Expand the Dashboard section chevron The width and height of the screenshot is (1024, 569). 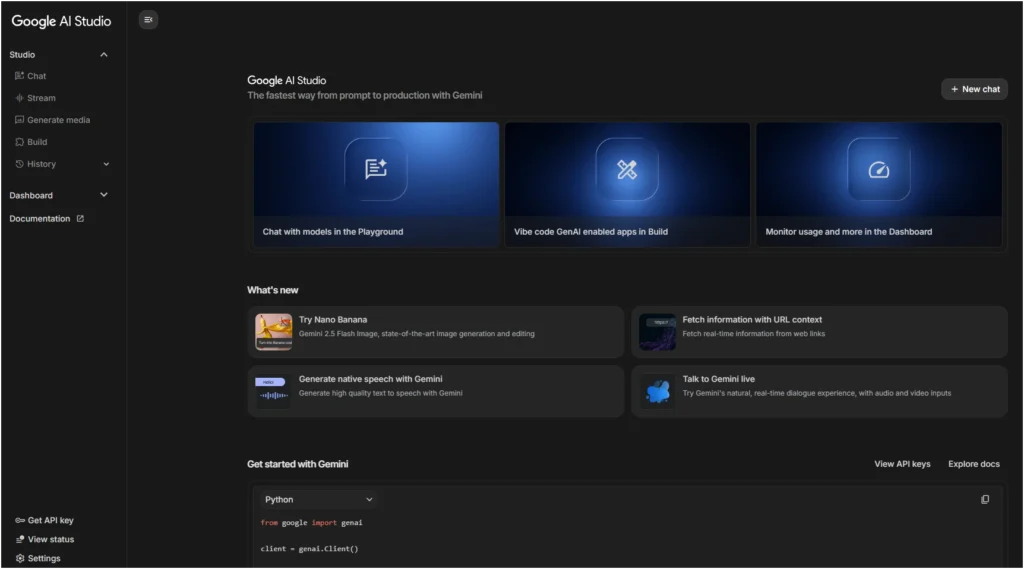coord(104,195)
